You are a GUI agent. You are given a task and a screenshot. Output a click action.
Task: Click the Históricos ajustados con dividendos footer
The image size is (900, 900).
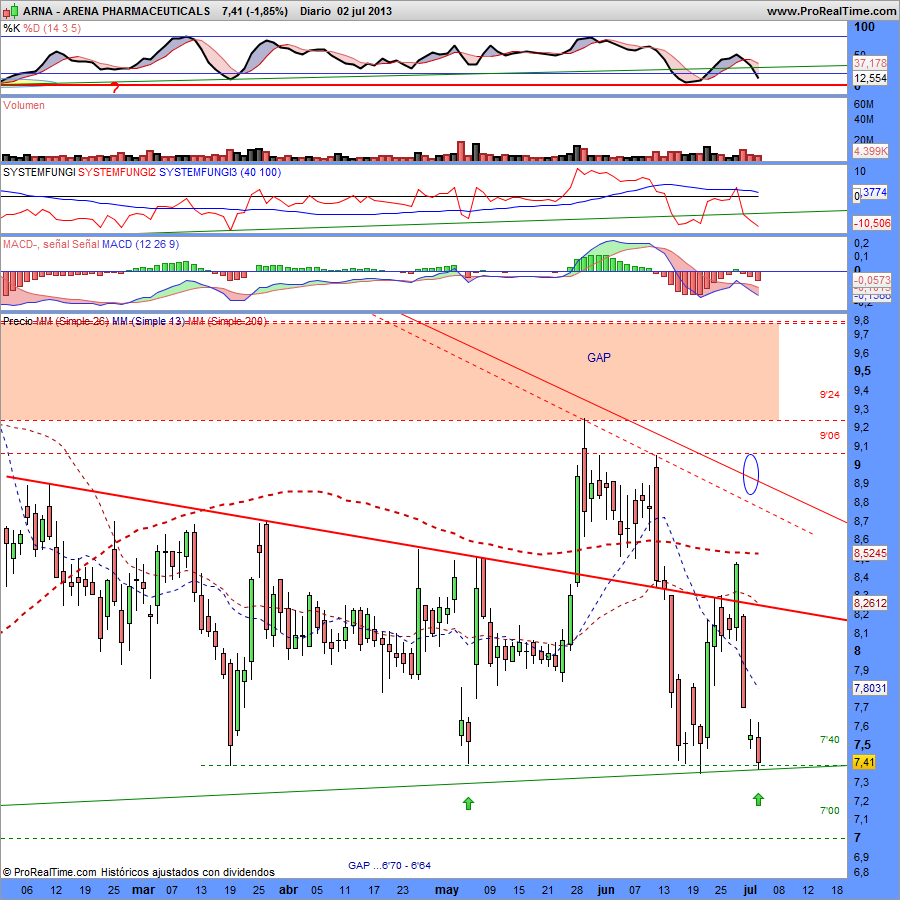[188, 872]
